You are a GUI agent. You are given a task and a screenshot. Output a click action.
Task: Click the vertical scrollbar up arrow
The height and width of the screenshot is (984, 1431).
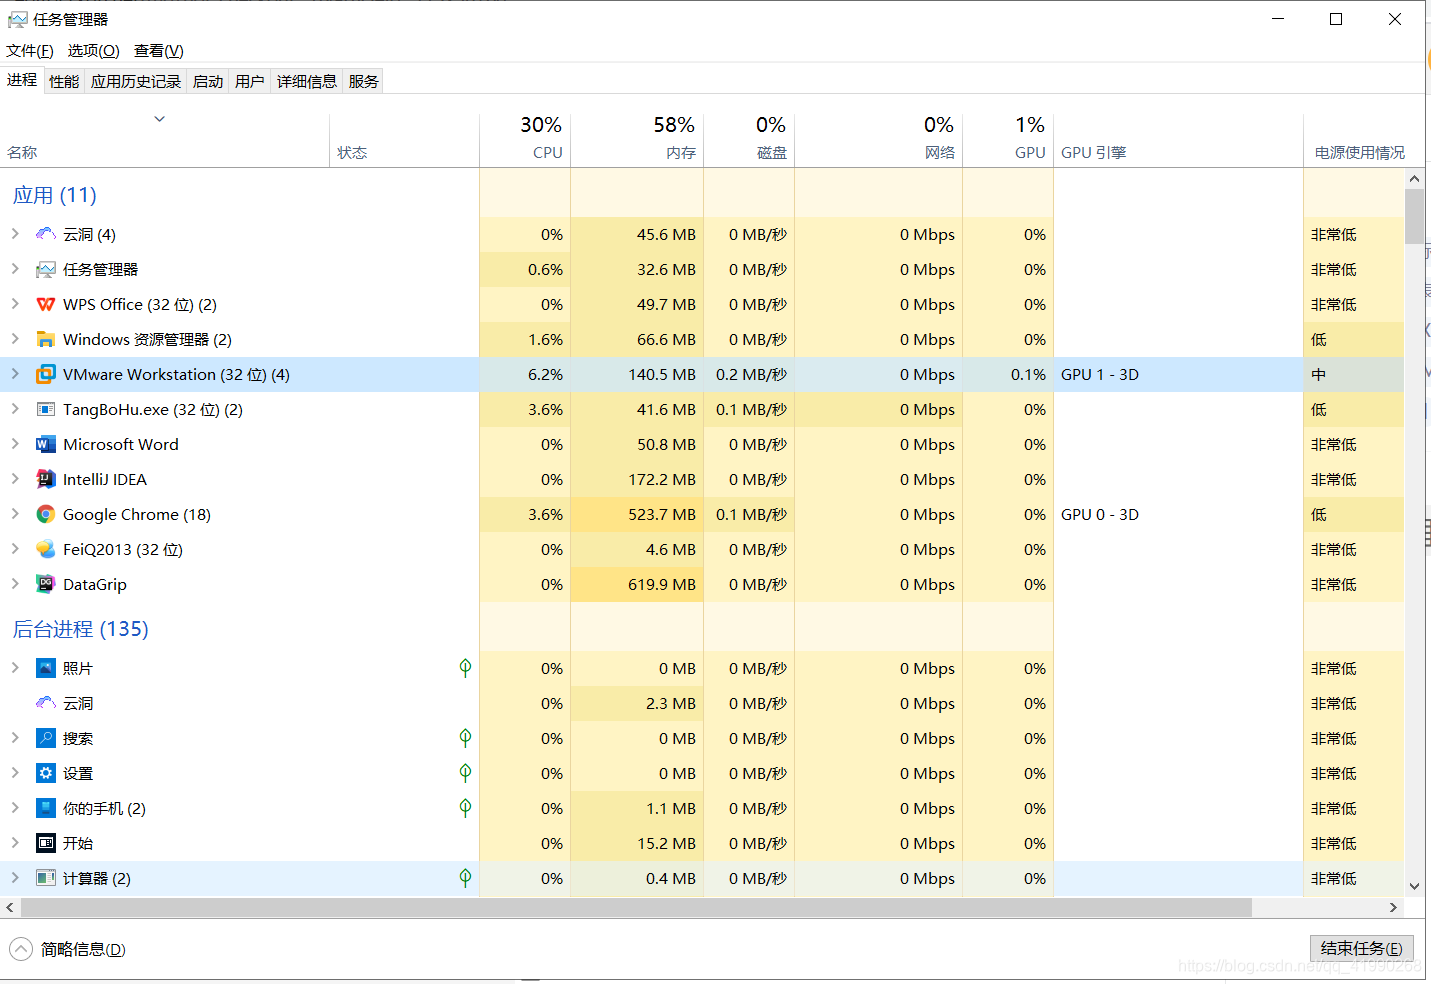coord(1414,179)
